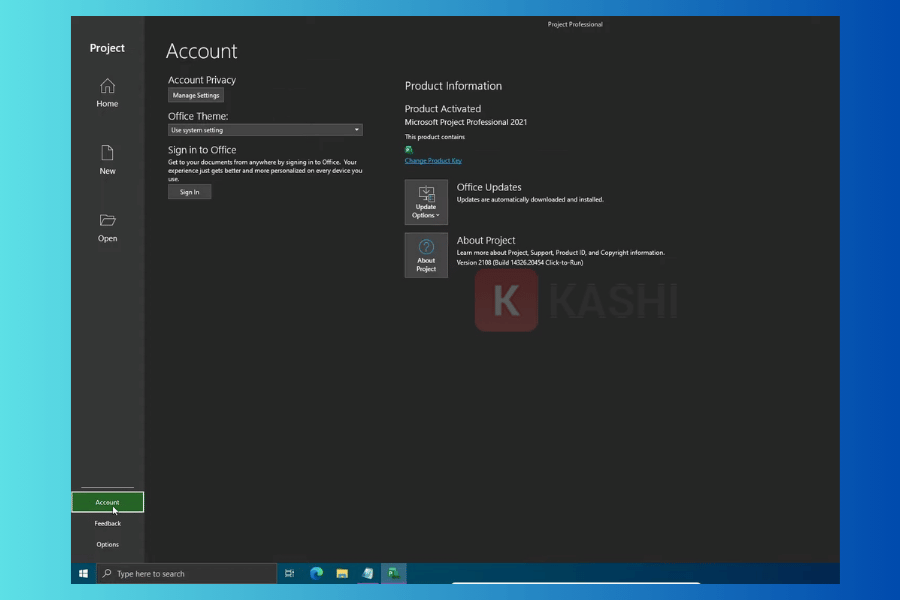
Task: Click the Manage Settings button
Action: tap(195, 96)
